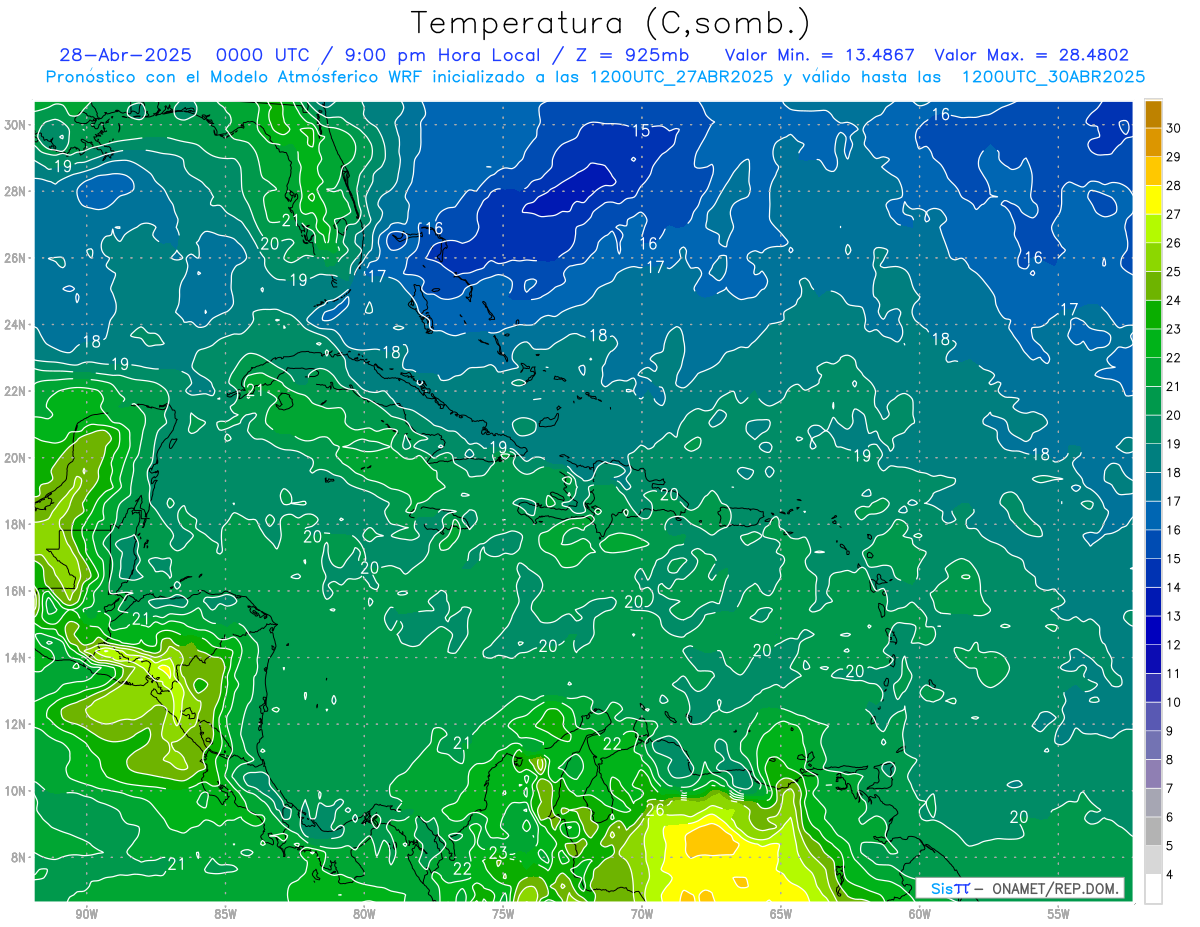This screenshot has width=1200, height=927.
Task: Click the "85W" longitude axis label
Action: click(225, 914)
